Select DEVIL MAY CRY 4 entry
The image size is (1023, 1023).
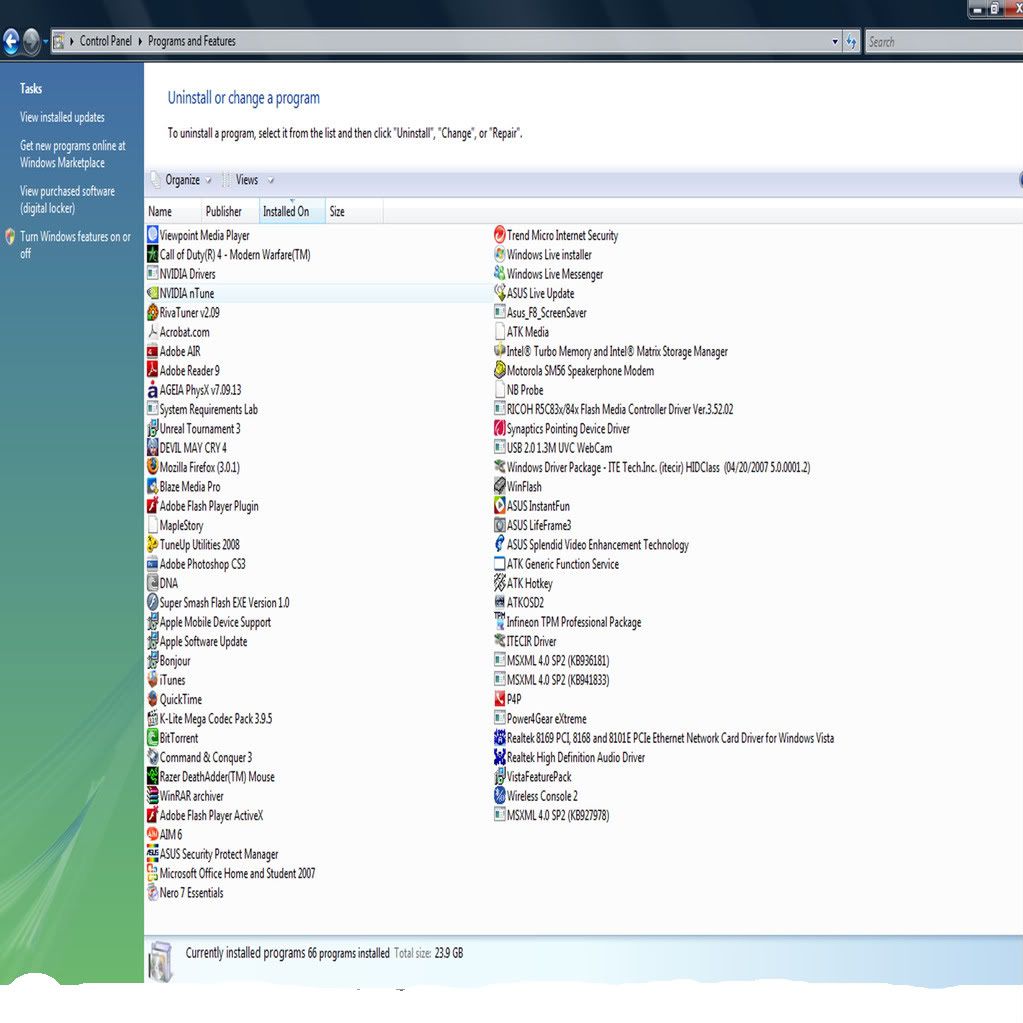tap(193, 448)
